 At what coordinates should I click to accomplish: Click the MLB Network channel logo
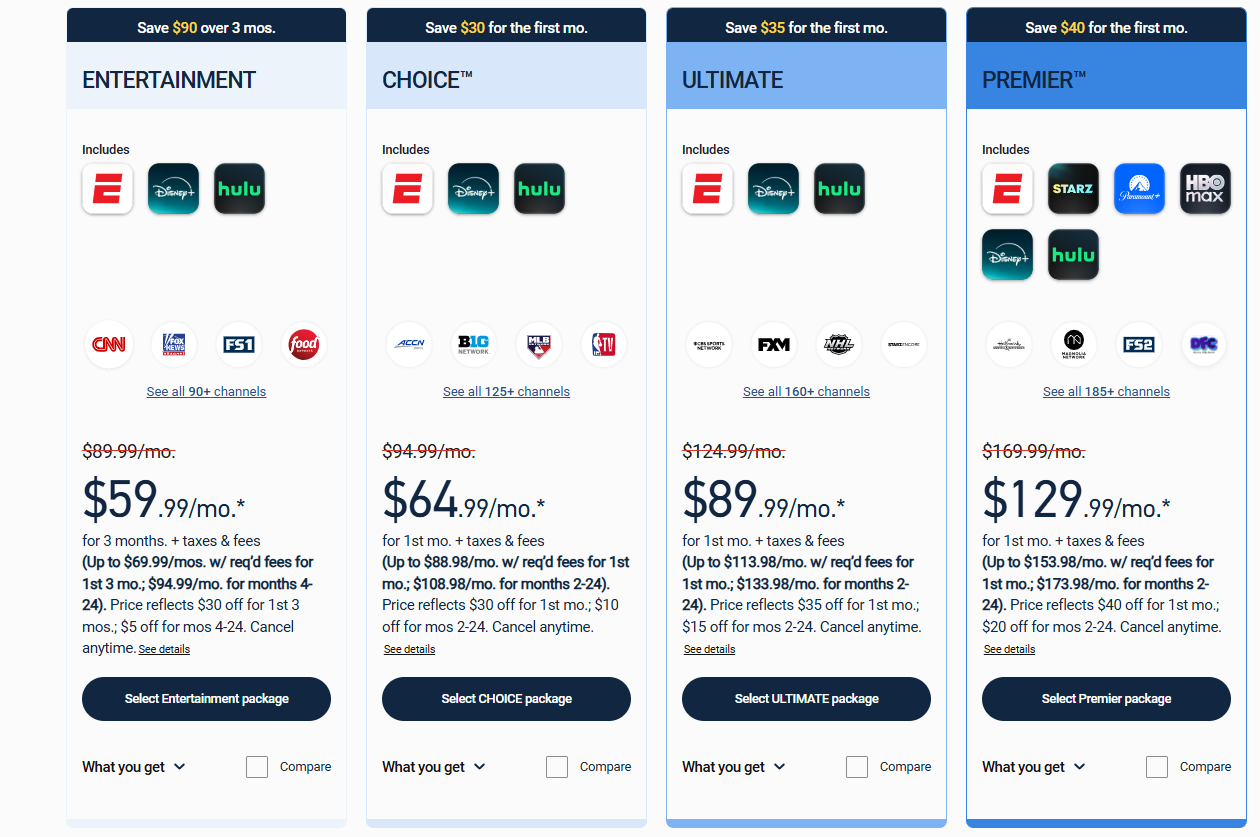539,345
